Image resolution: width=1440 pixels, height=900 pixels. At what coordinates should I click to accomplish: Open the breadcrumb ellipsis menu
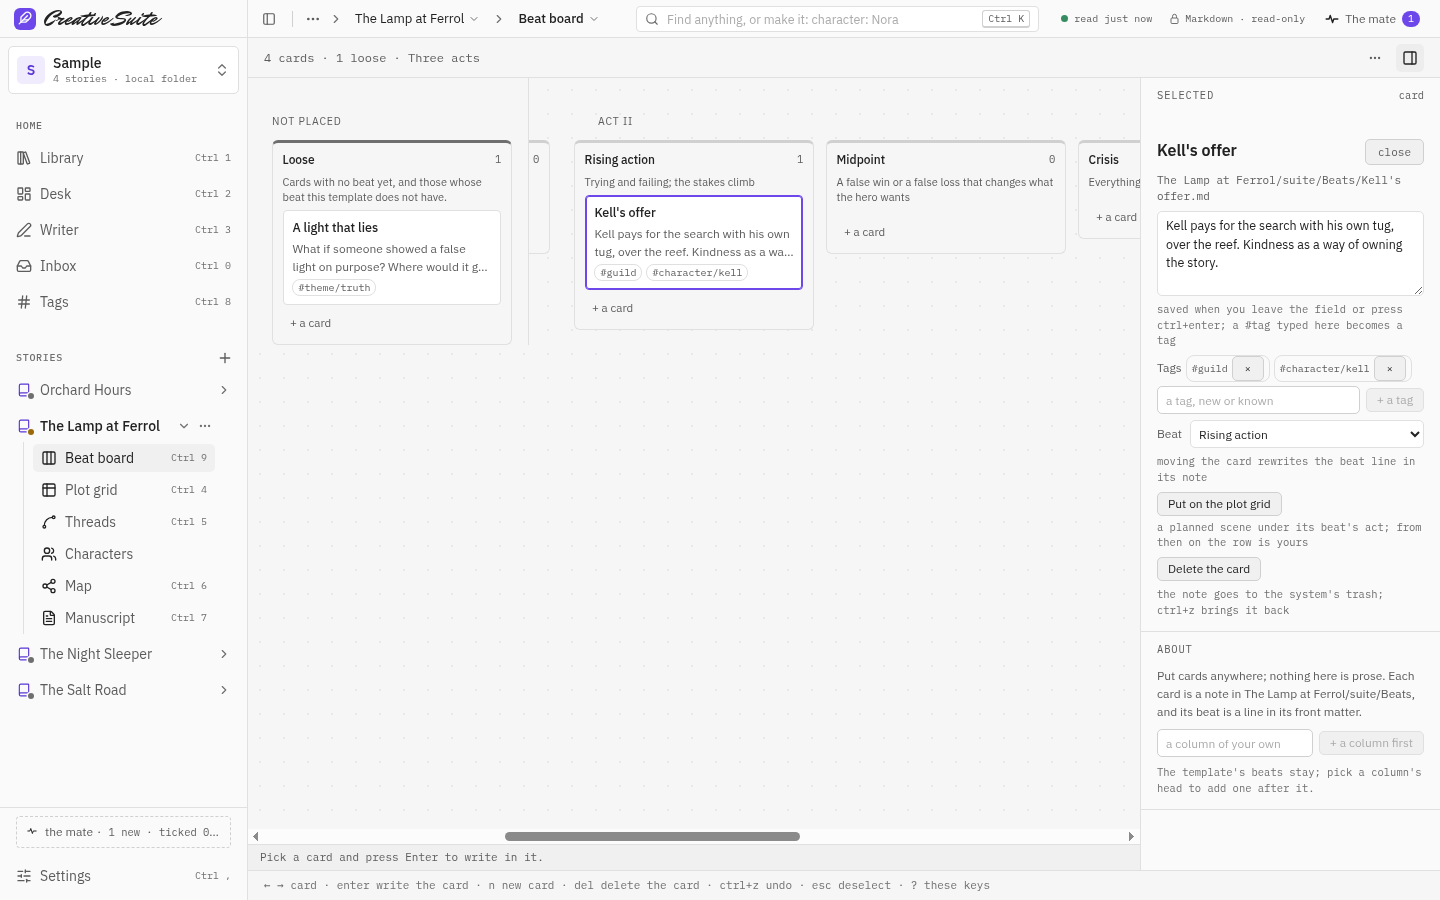(x=313, y=19)
